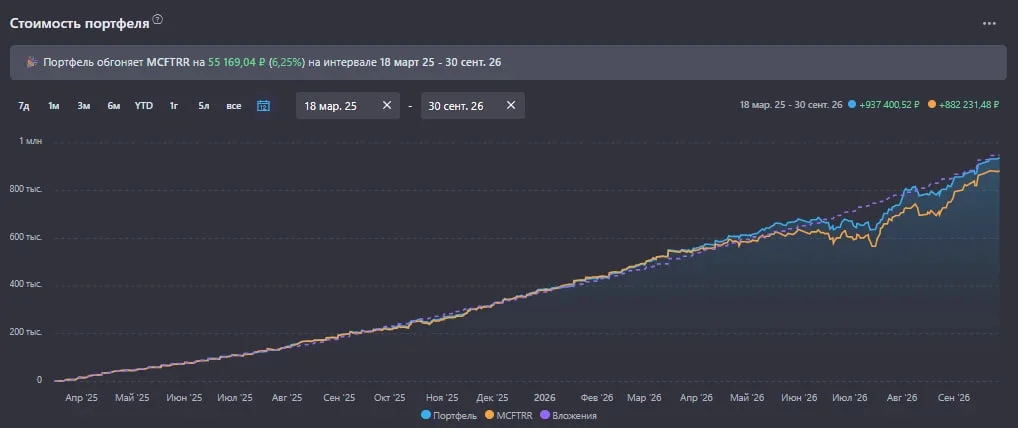Clear the end date 30 сент. 26
This screenshot has width=1018, height=428.
pos(511,105)
